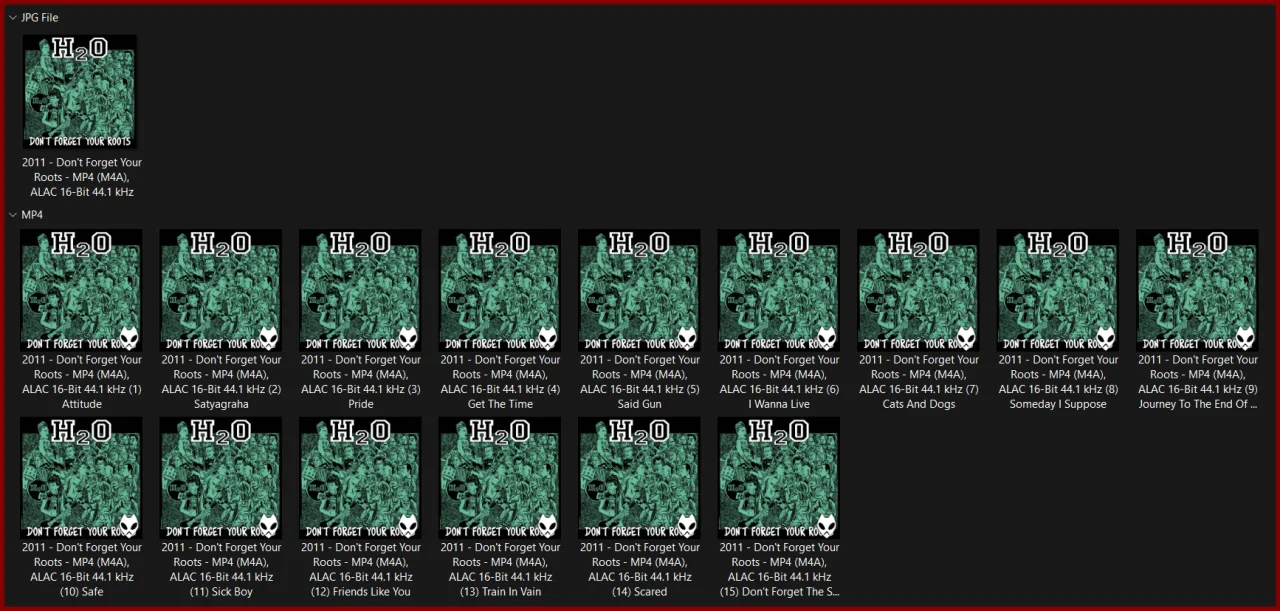Select the (11) Sick Boy thumbnail
Image resolution: width=1280 pixels, height=611 pixels.
coord(221,478)
